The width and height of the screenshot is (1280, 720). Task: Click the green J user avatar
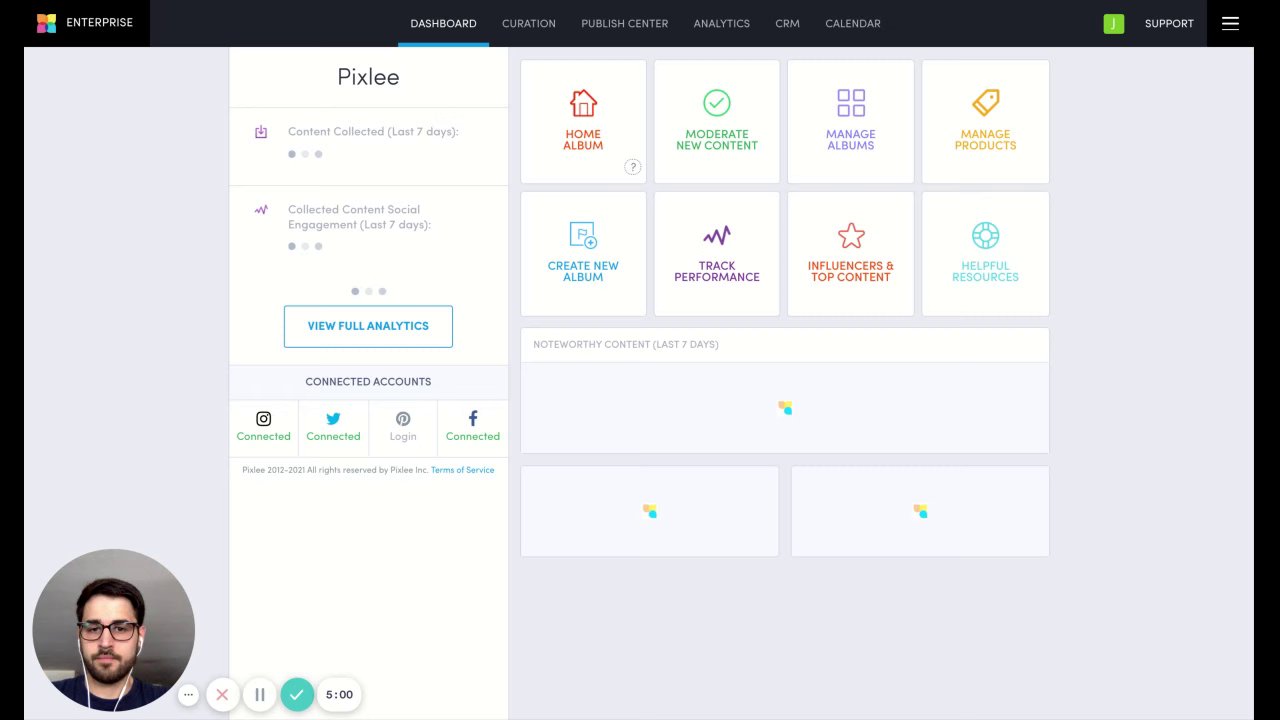pos(1114,23)
